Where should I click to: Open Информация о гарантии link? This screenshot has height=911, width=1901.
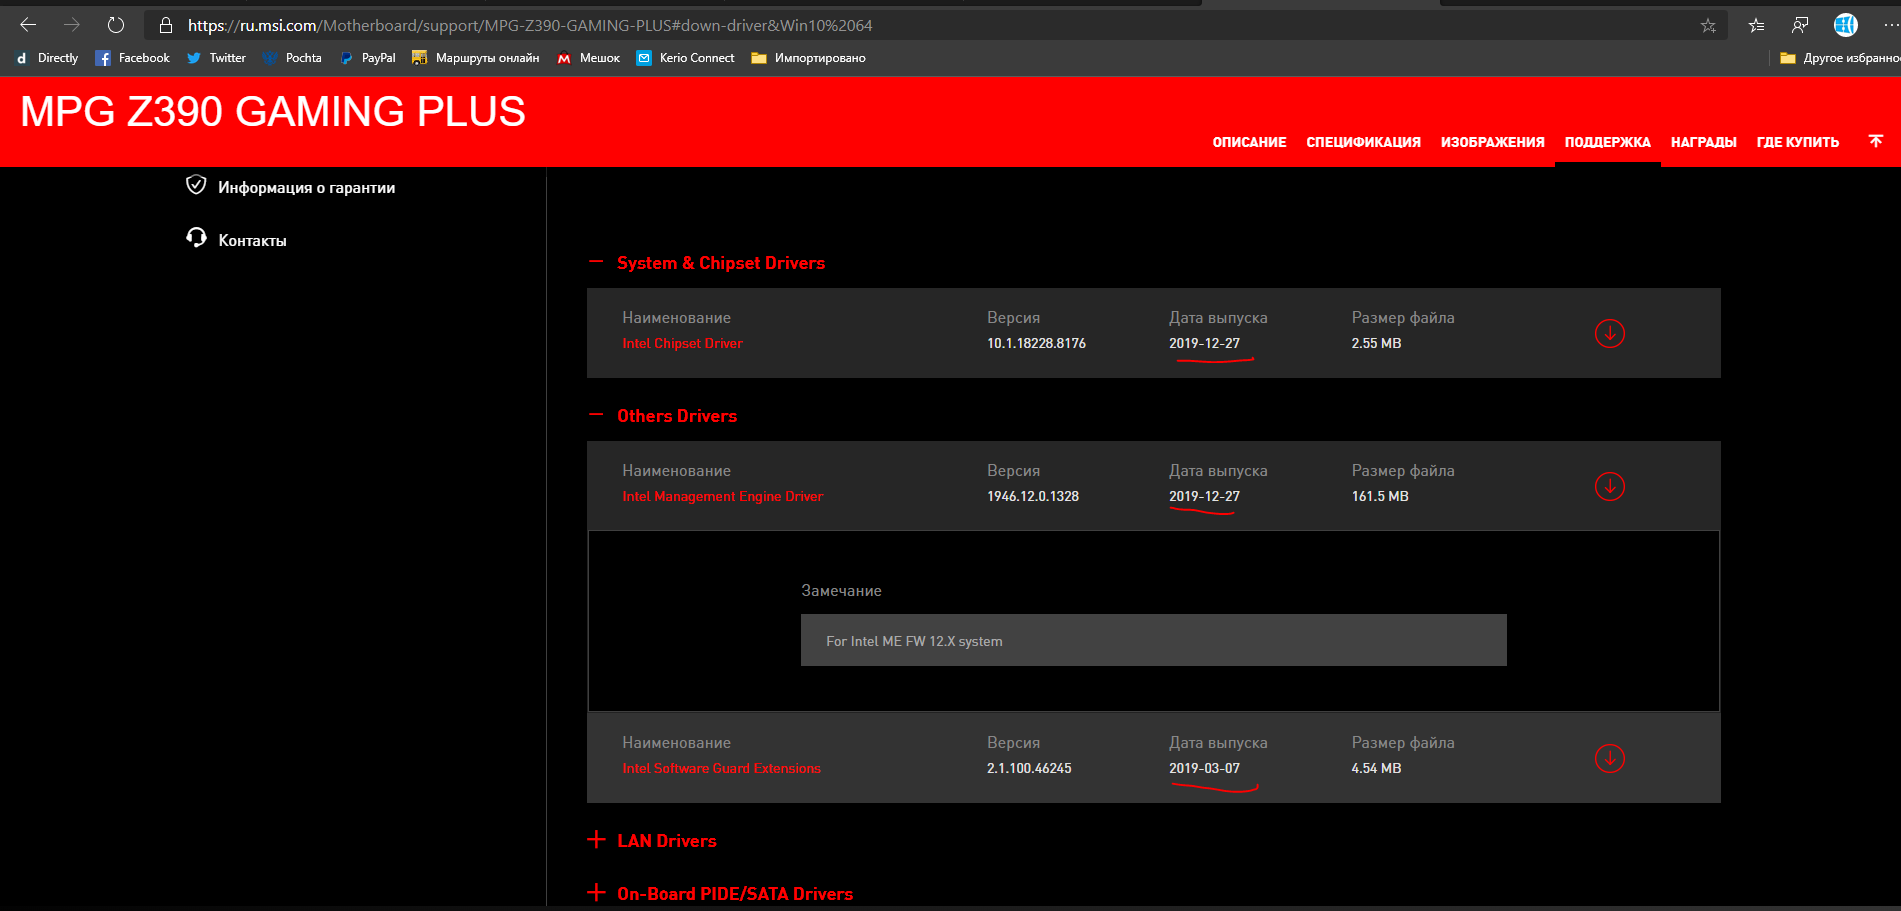click(x=306, y=187)
